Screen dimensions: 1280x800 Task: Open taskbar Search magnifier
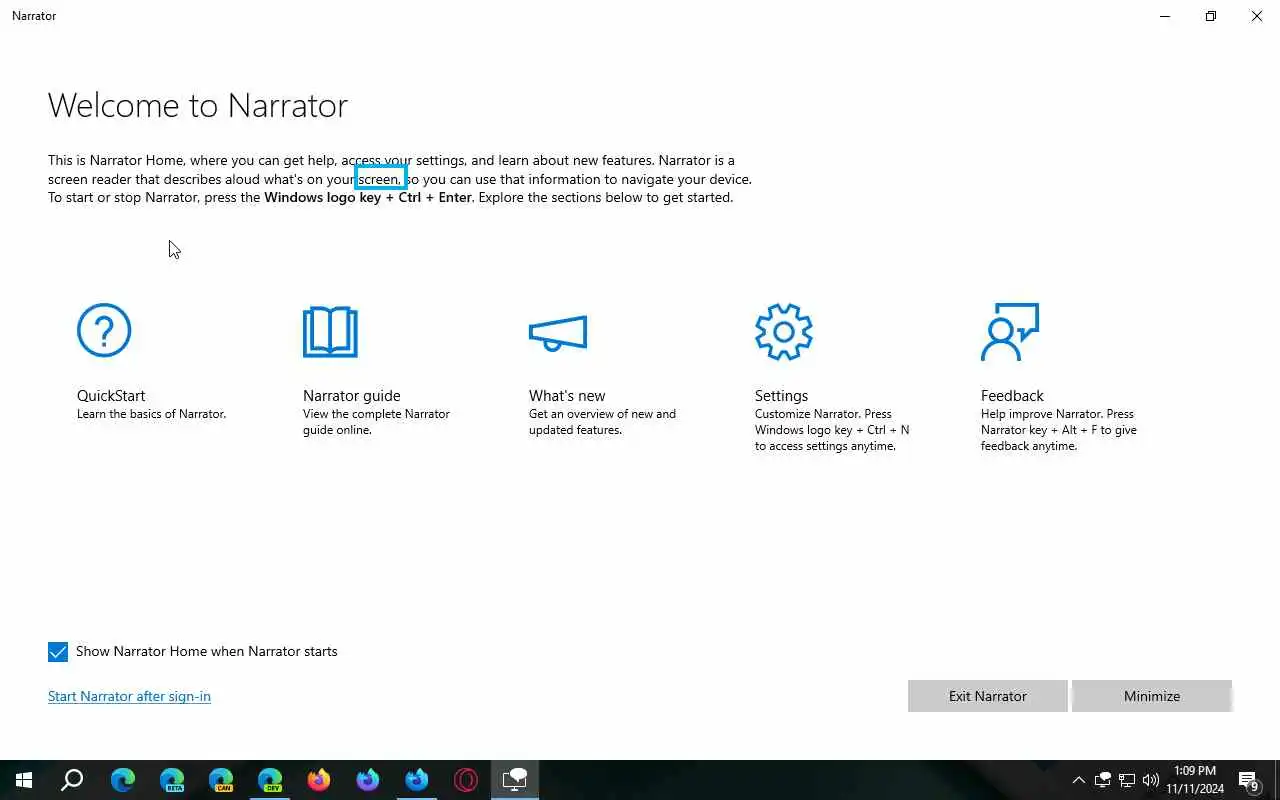pyautogui.click(x=72, y=780)
